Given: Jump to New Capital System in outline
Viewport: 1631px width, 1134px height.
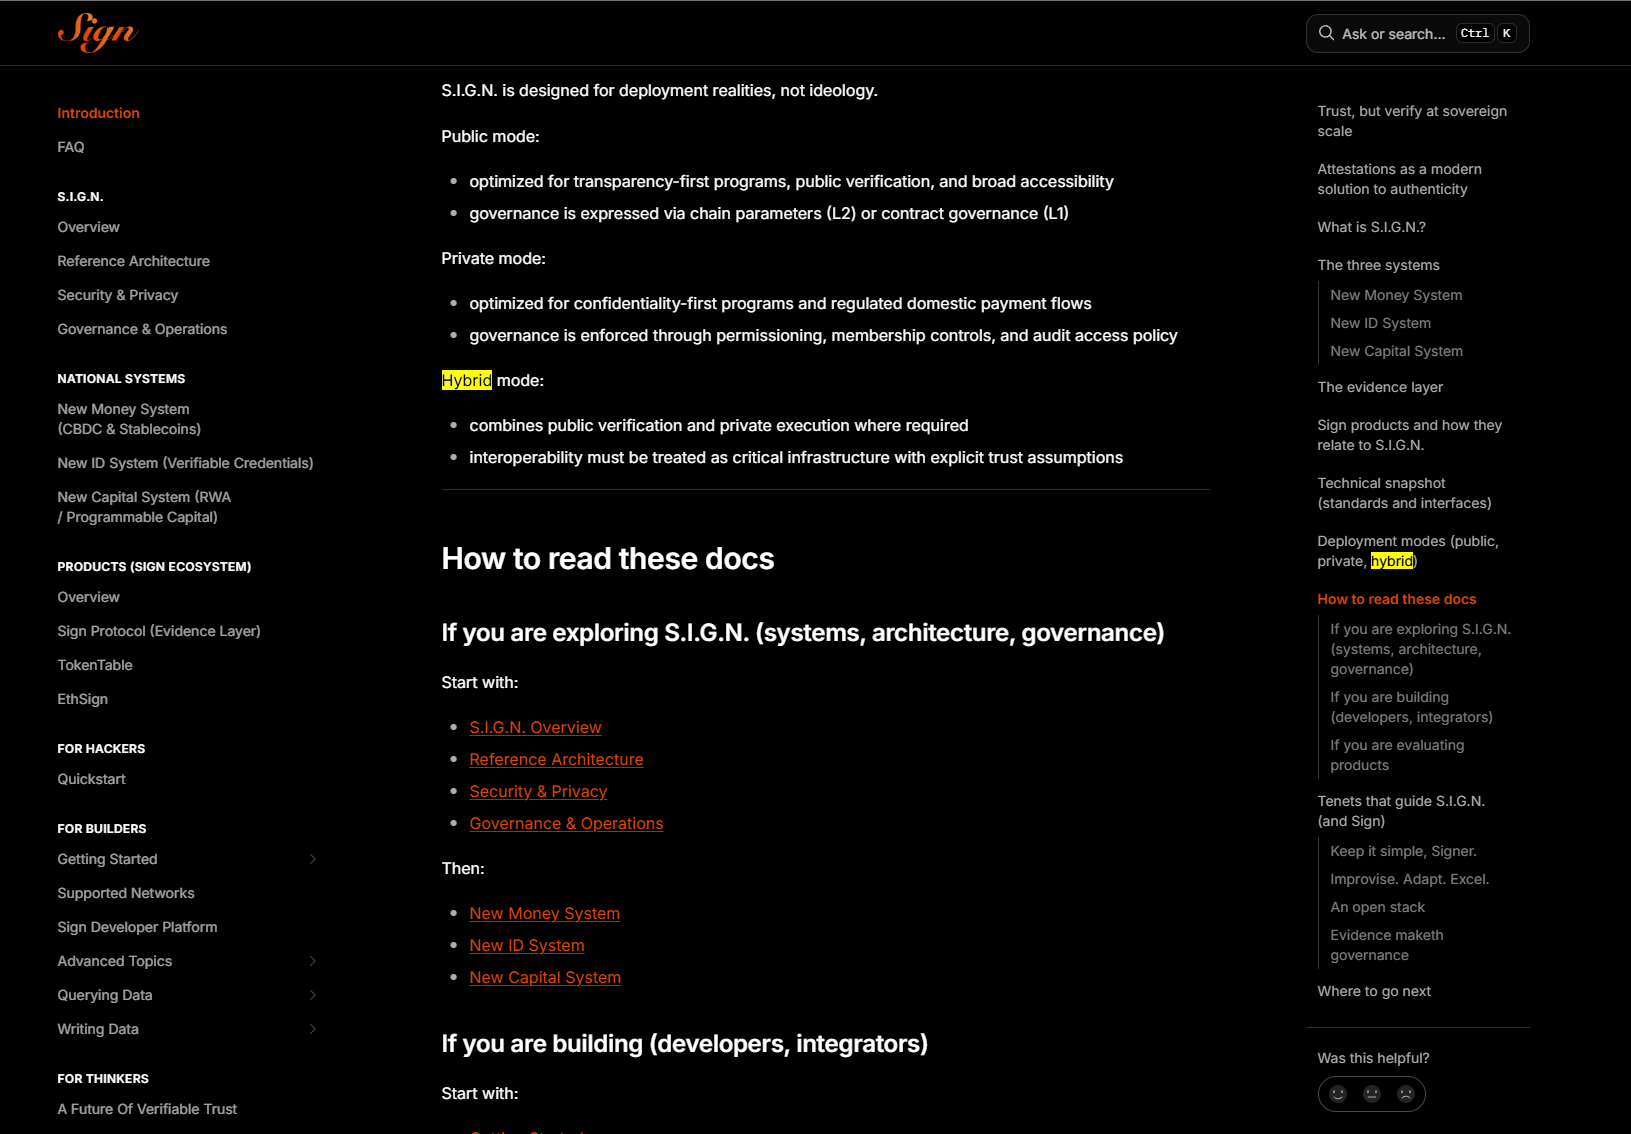Looking at the screenshot, I should point(1396,351).
